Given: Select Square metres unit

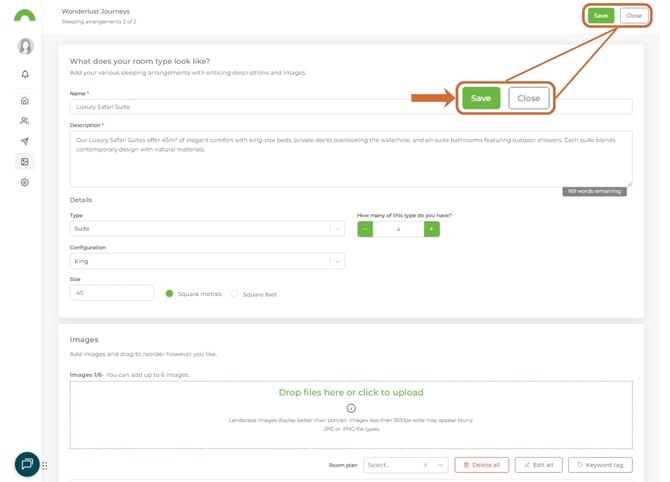Looking at the screenshot, I should (x=169, y=294).
